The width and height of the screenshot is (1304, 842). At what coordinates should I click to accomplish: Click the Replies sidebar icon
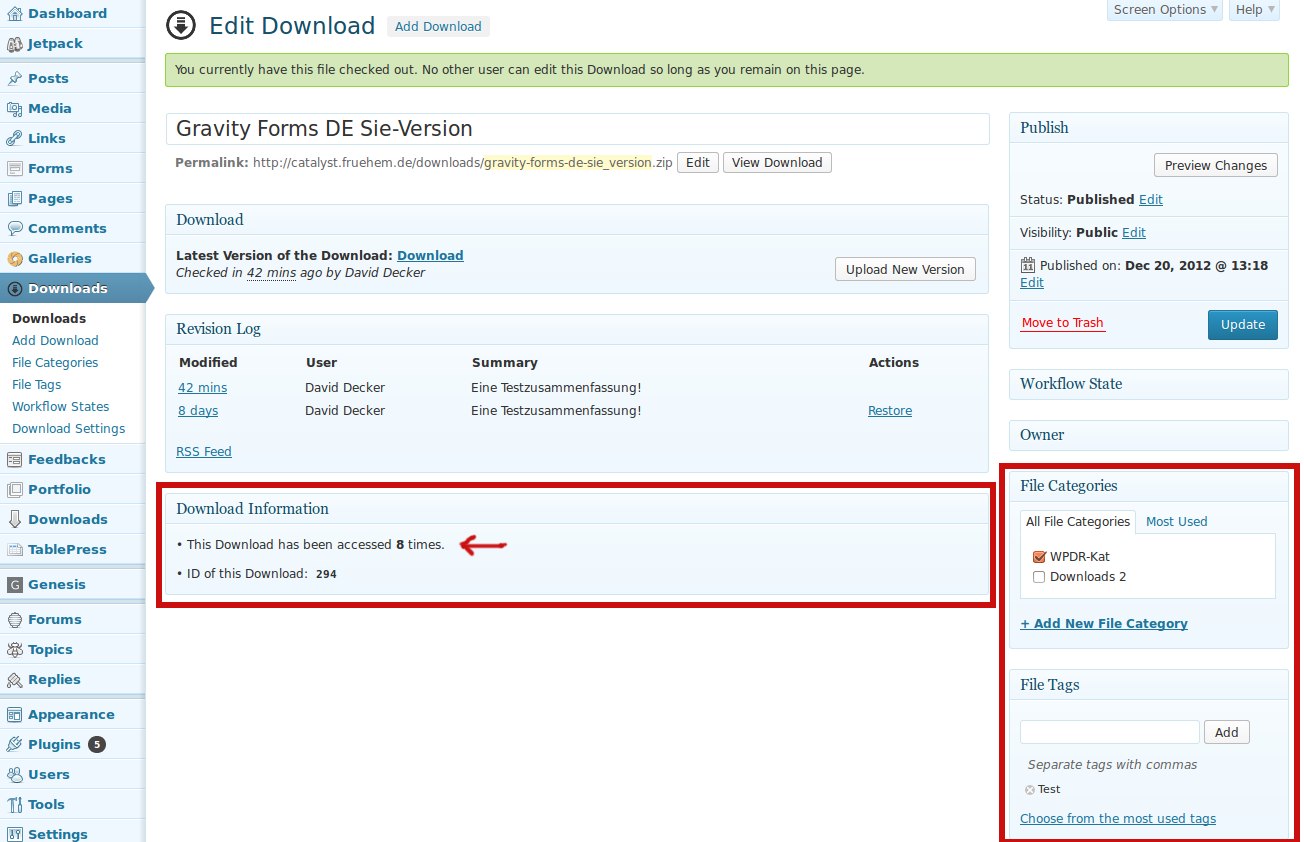pos(15,680)
